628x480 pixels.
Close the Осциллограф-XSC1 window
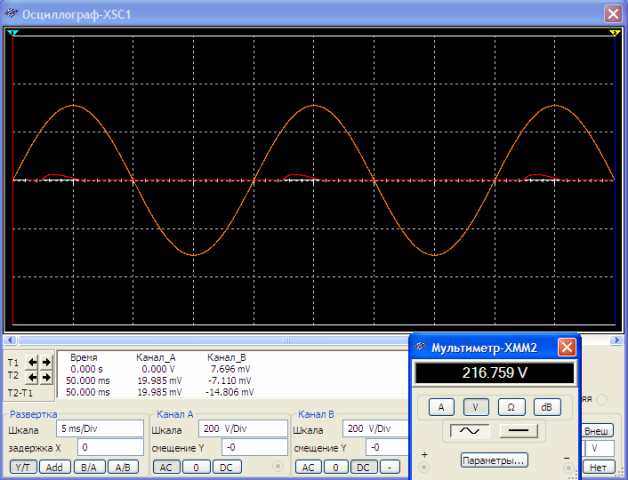pyautogui.click(x=613, y=14)
